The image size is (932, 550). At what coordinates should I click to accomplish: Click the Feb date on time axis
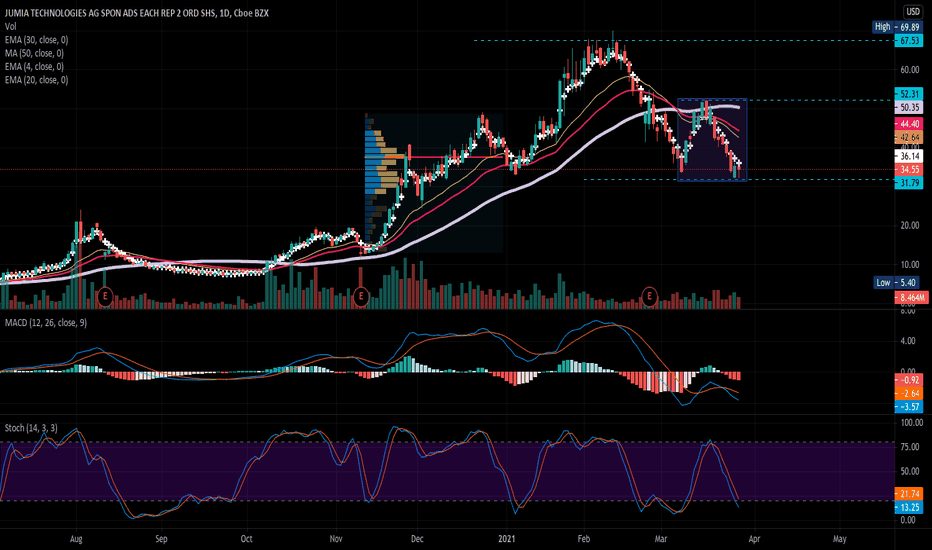584,539
